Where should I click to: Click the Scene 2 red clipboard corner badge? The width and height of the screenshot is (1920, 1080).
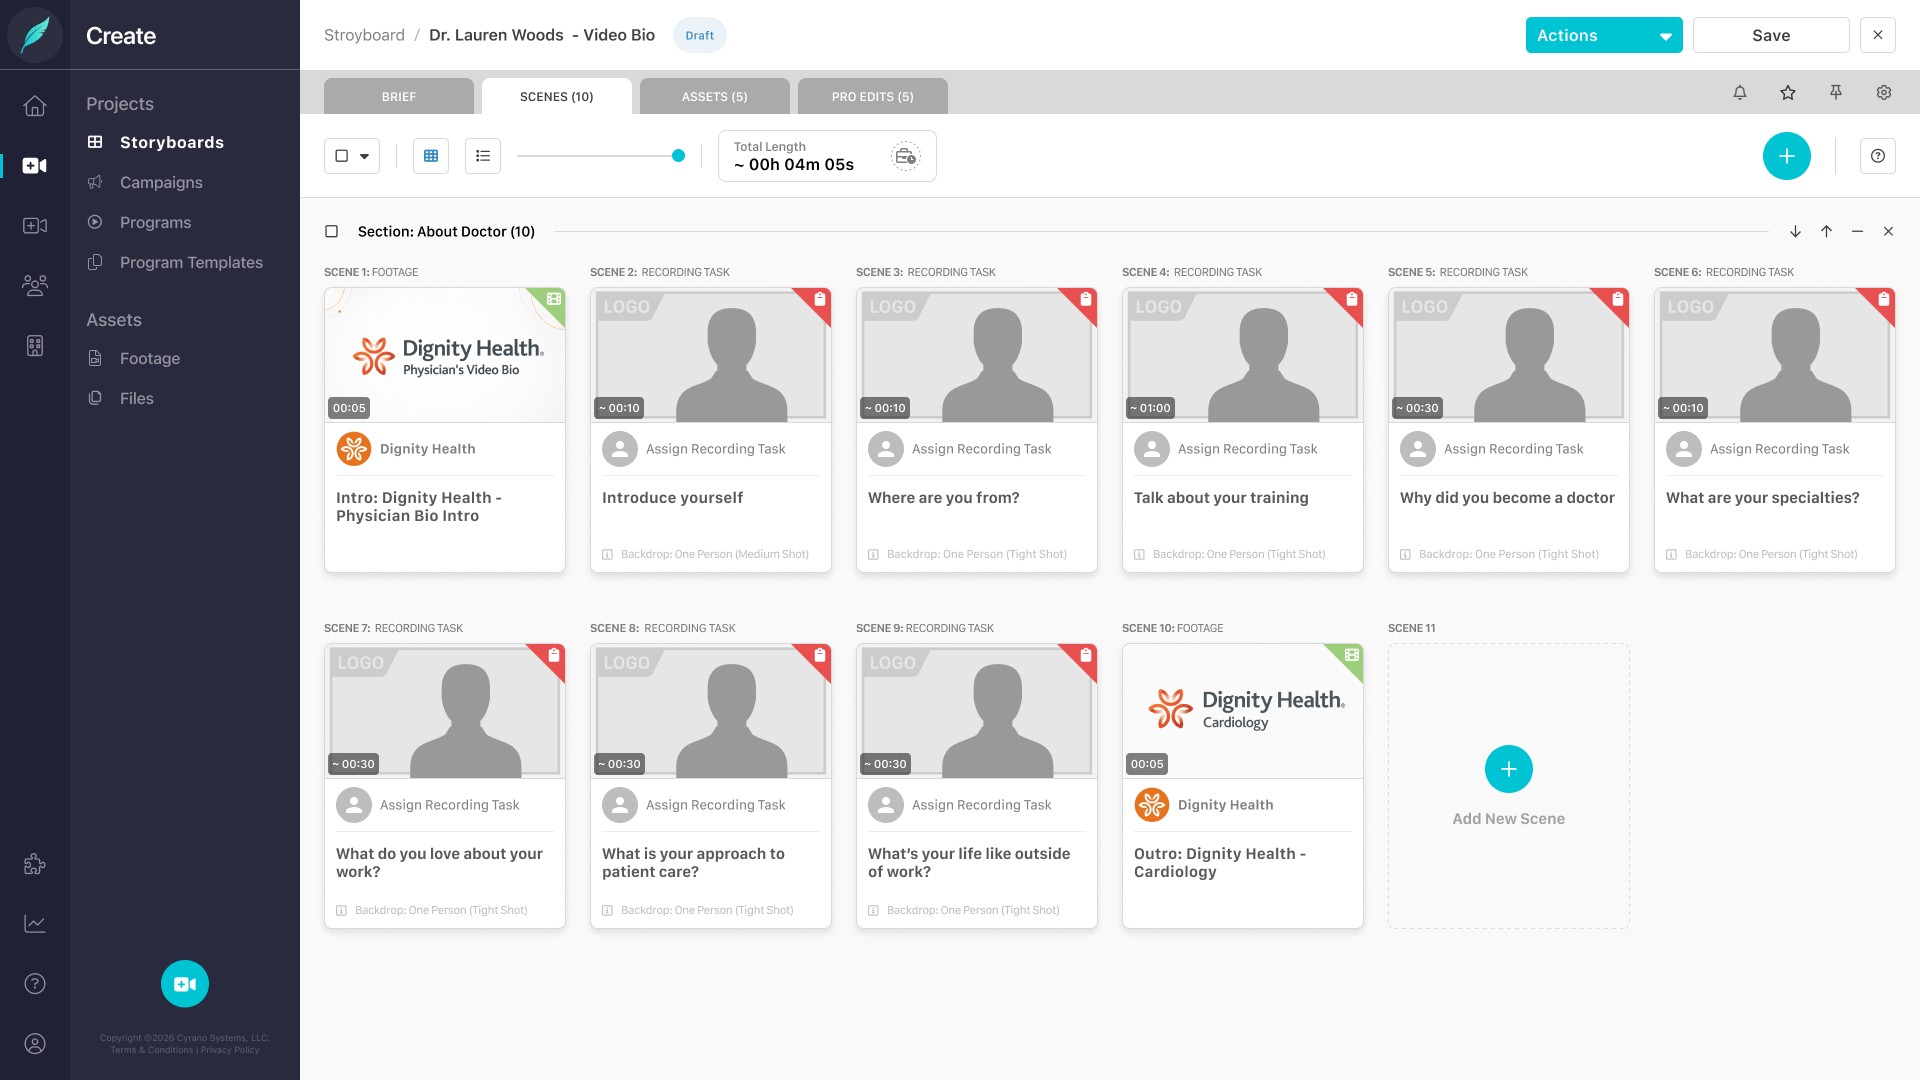click(x=819, y=300)
